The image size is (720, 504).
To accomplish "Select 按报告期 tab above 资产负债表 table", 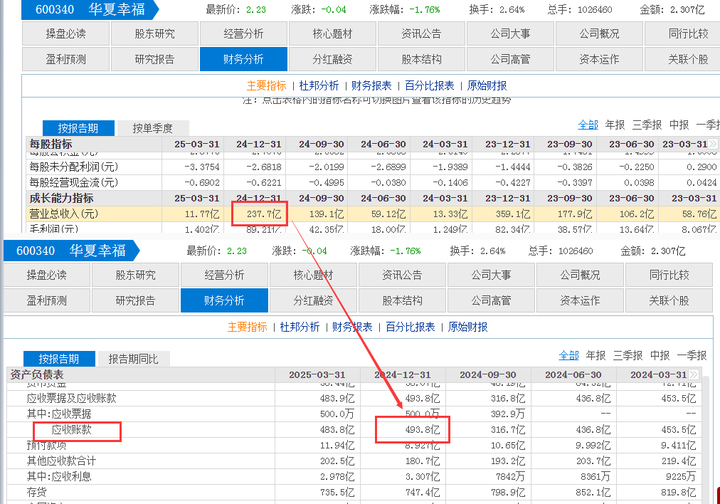I will click(x=59, y=358).
